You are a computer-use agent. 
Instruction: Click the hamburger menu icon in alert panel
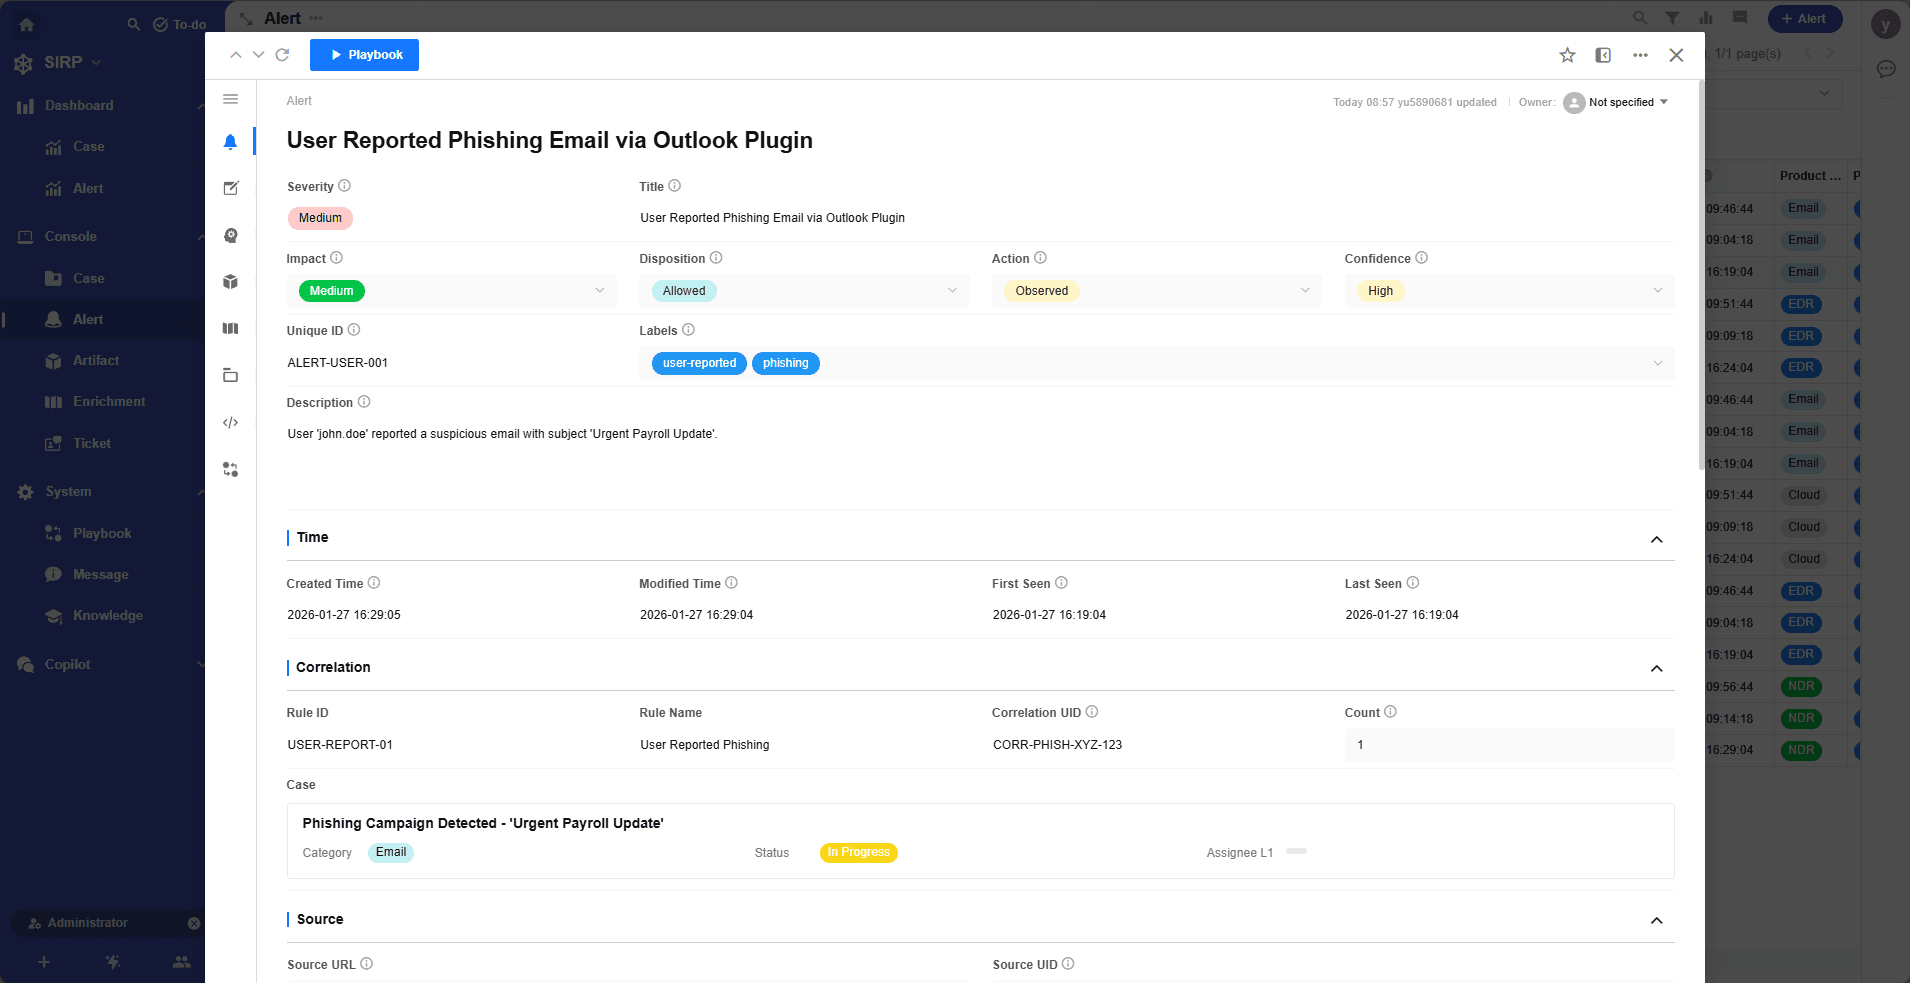tap(230, 99)
